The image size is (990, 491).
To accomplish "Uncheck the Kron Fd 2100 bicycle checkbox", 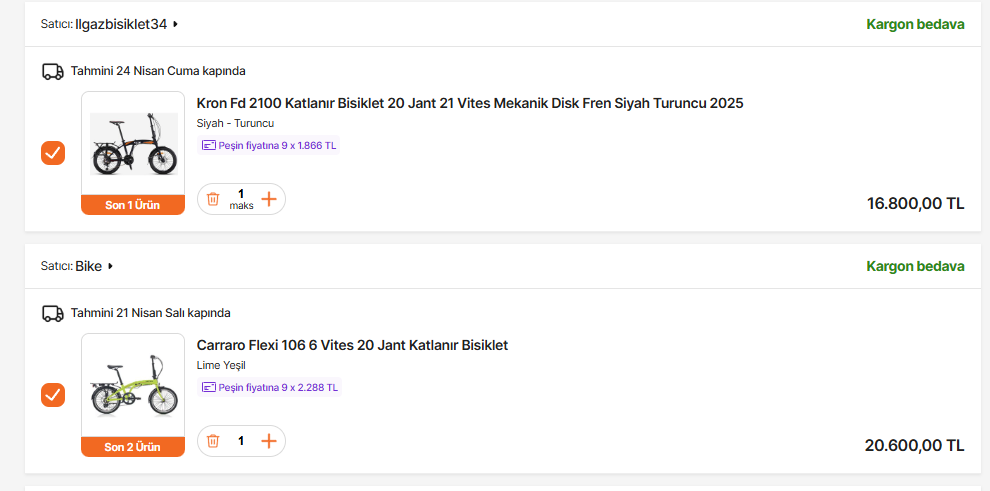I will [x=53, y=153].
